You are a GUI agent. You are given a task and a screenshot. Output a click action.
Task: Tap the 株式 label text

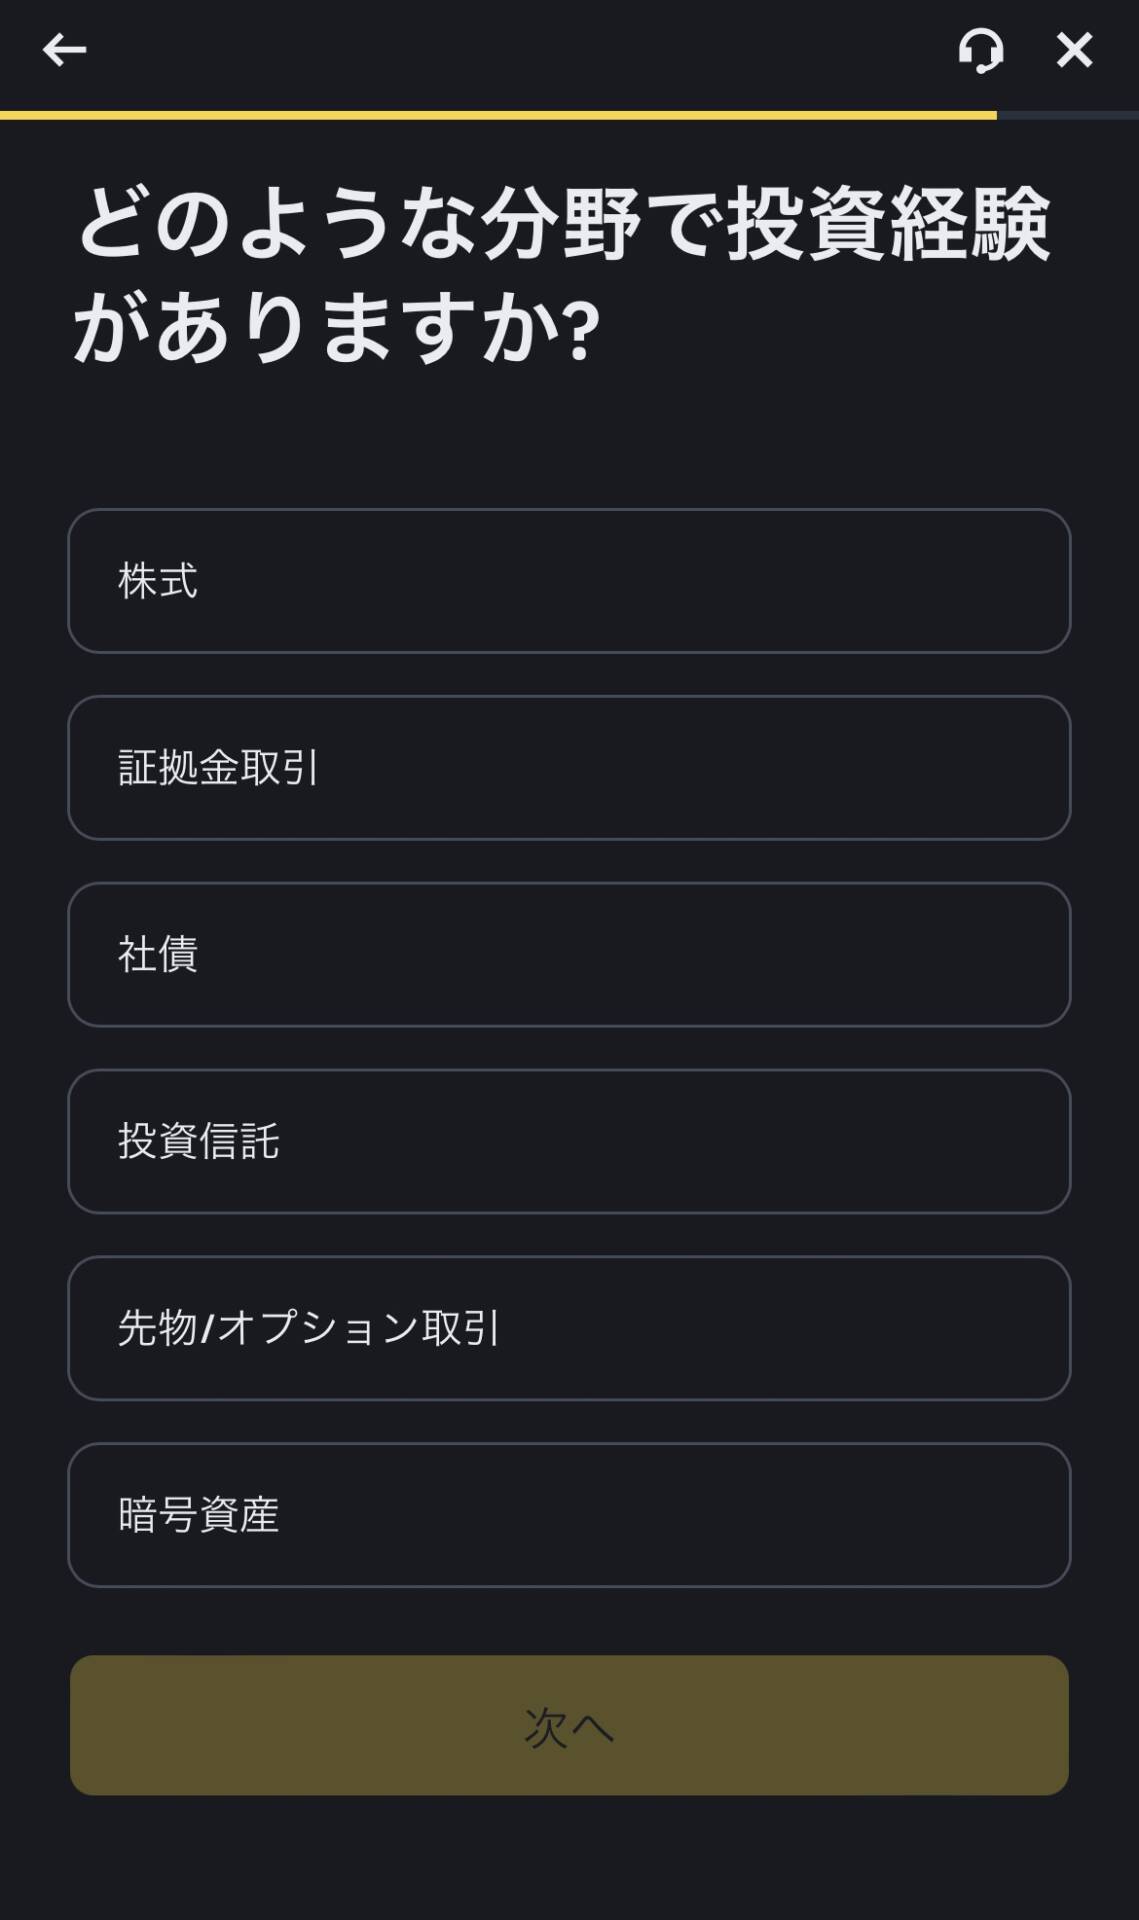point(158,581)
